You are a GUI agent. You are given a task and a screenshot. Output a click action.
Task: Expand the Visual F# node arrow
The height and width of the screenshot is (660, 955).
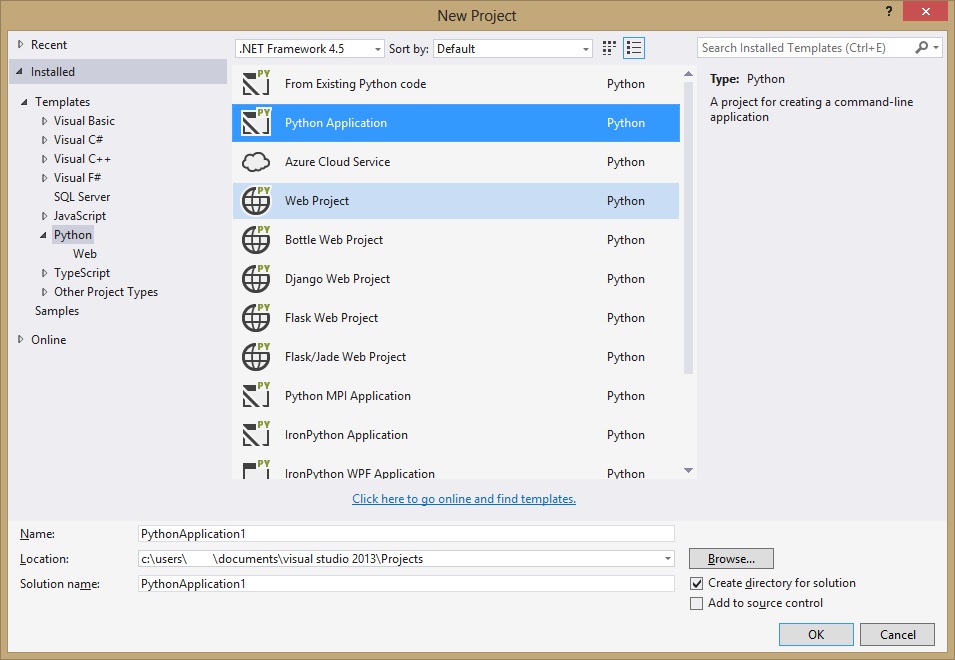click(x=44, y=178)
